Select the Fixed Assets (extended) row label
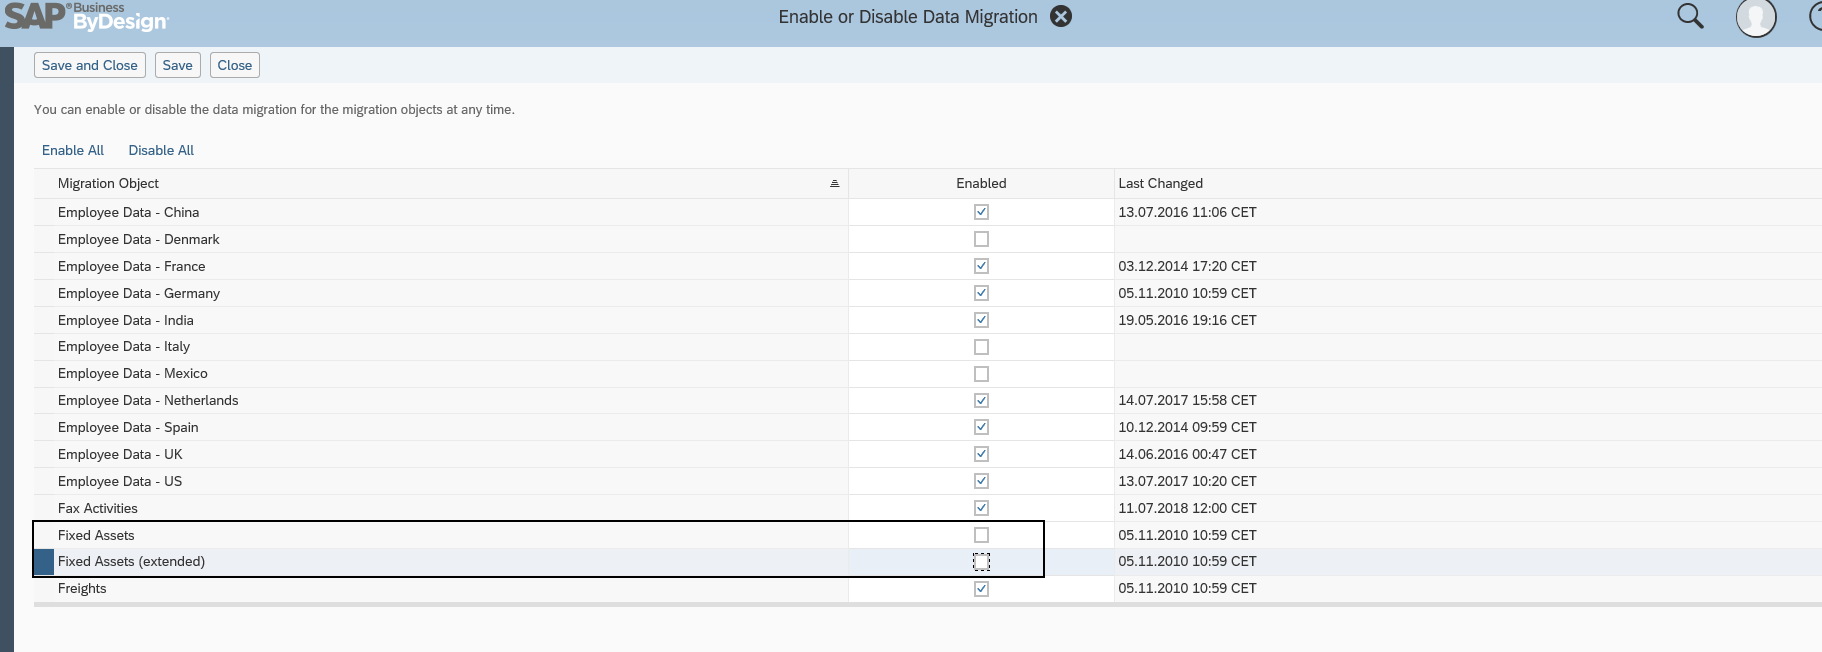Viewport: 1822px width, 652px height. [131, 561]
